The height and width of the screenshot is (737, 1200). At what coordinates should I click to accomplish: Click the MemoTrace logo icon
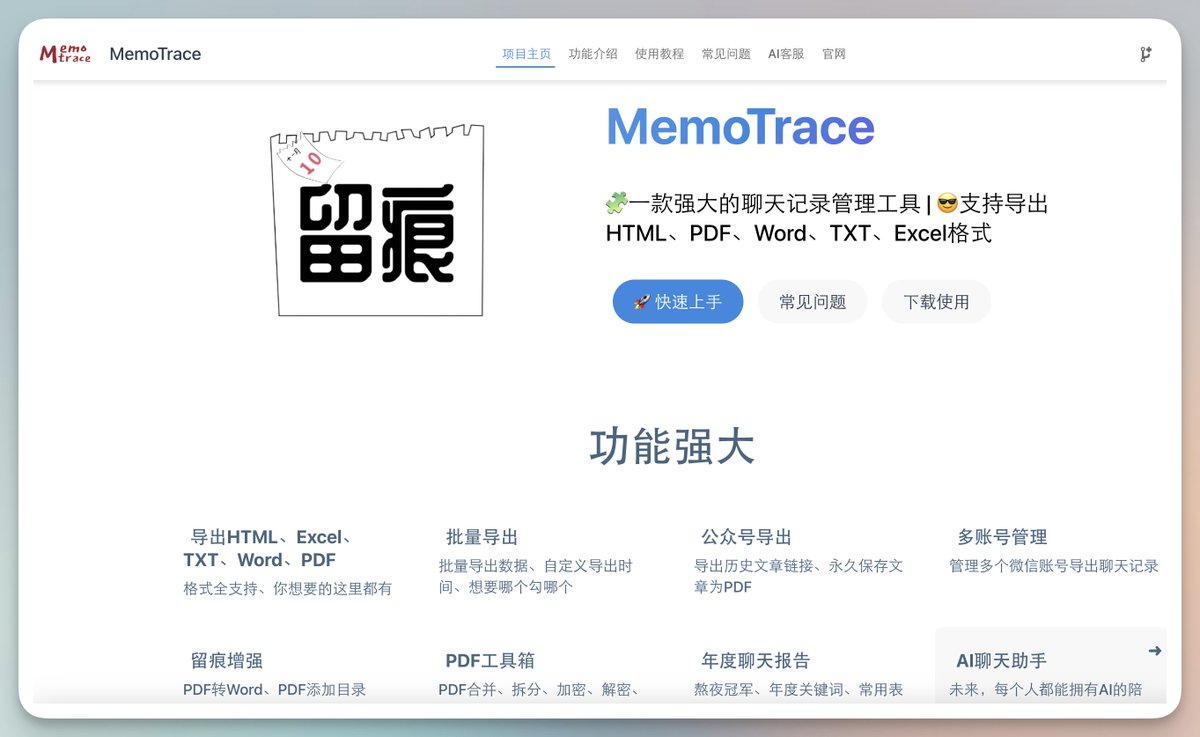click(x=64, y=53)
